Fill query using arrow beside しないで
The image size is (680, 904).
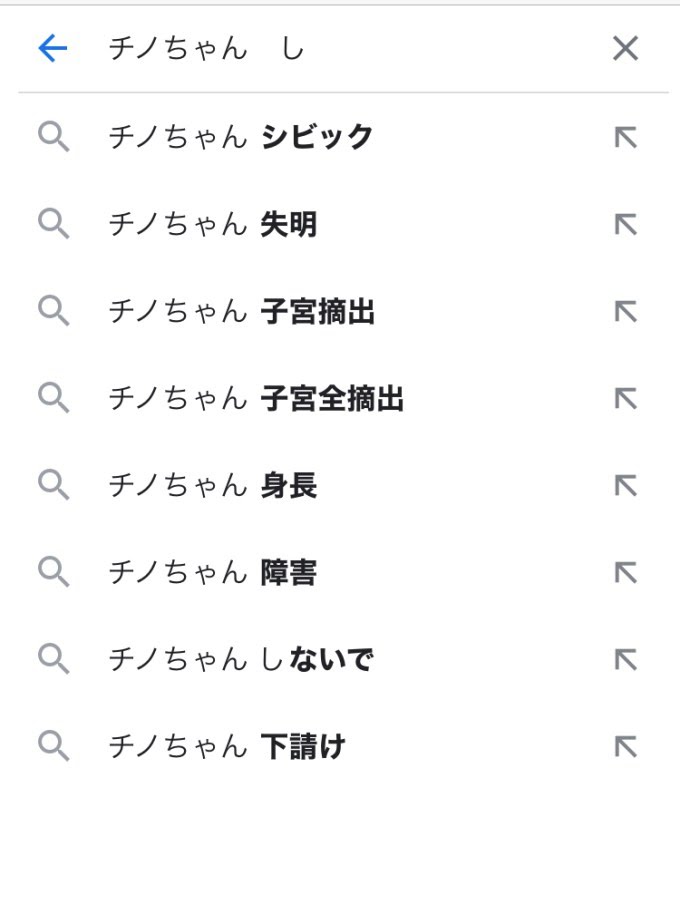click(626, 660)
